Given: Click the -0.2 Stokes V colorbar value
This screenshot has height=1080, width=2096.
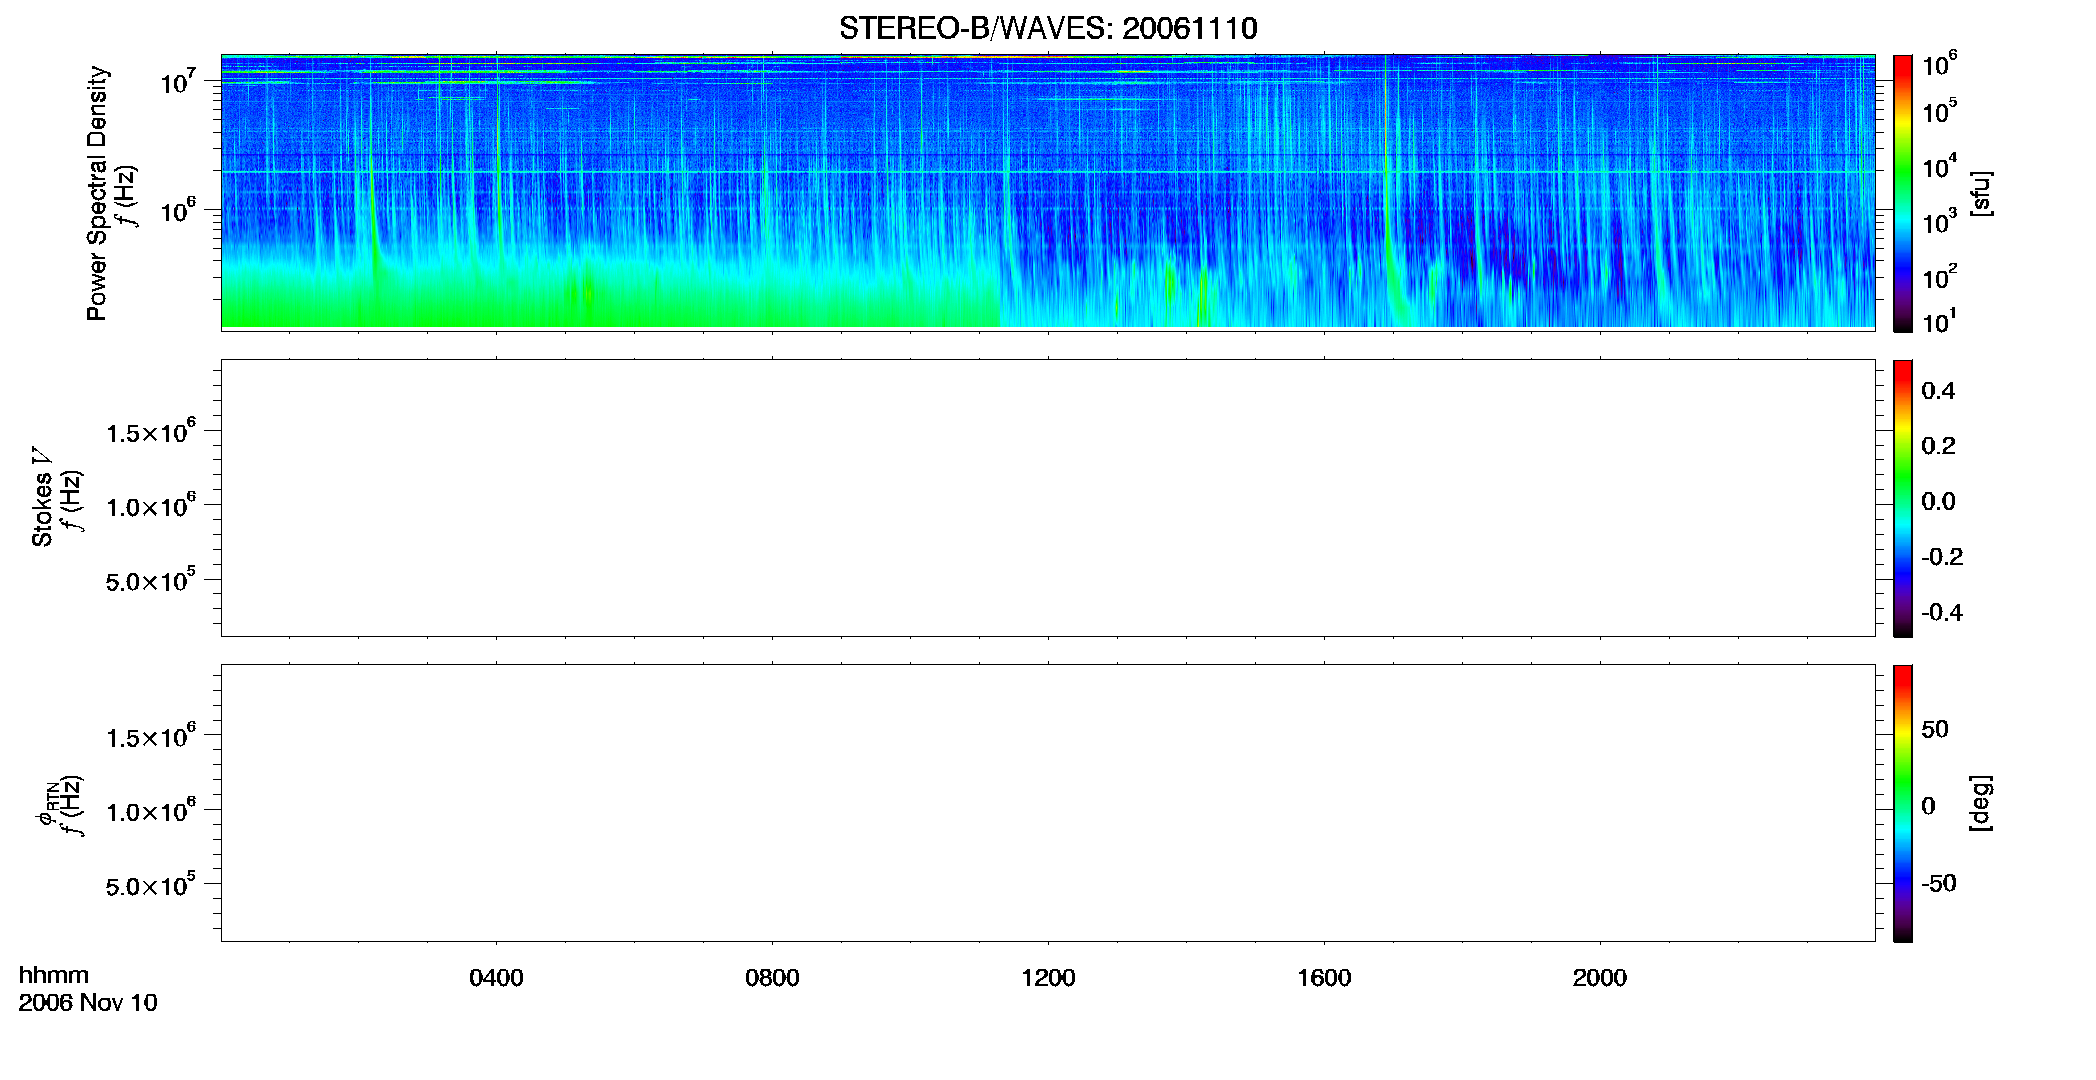Looking at the screenshot, I should 1942,557.
